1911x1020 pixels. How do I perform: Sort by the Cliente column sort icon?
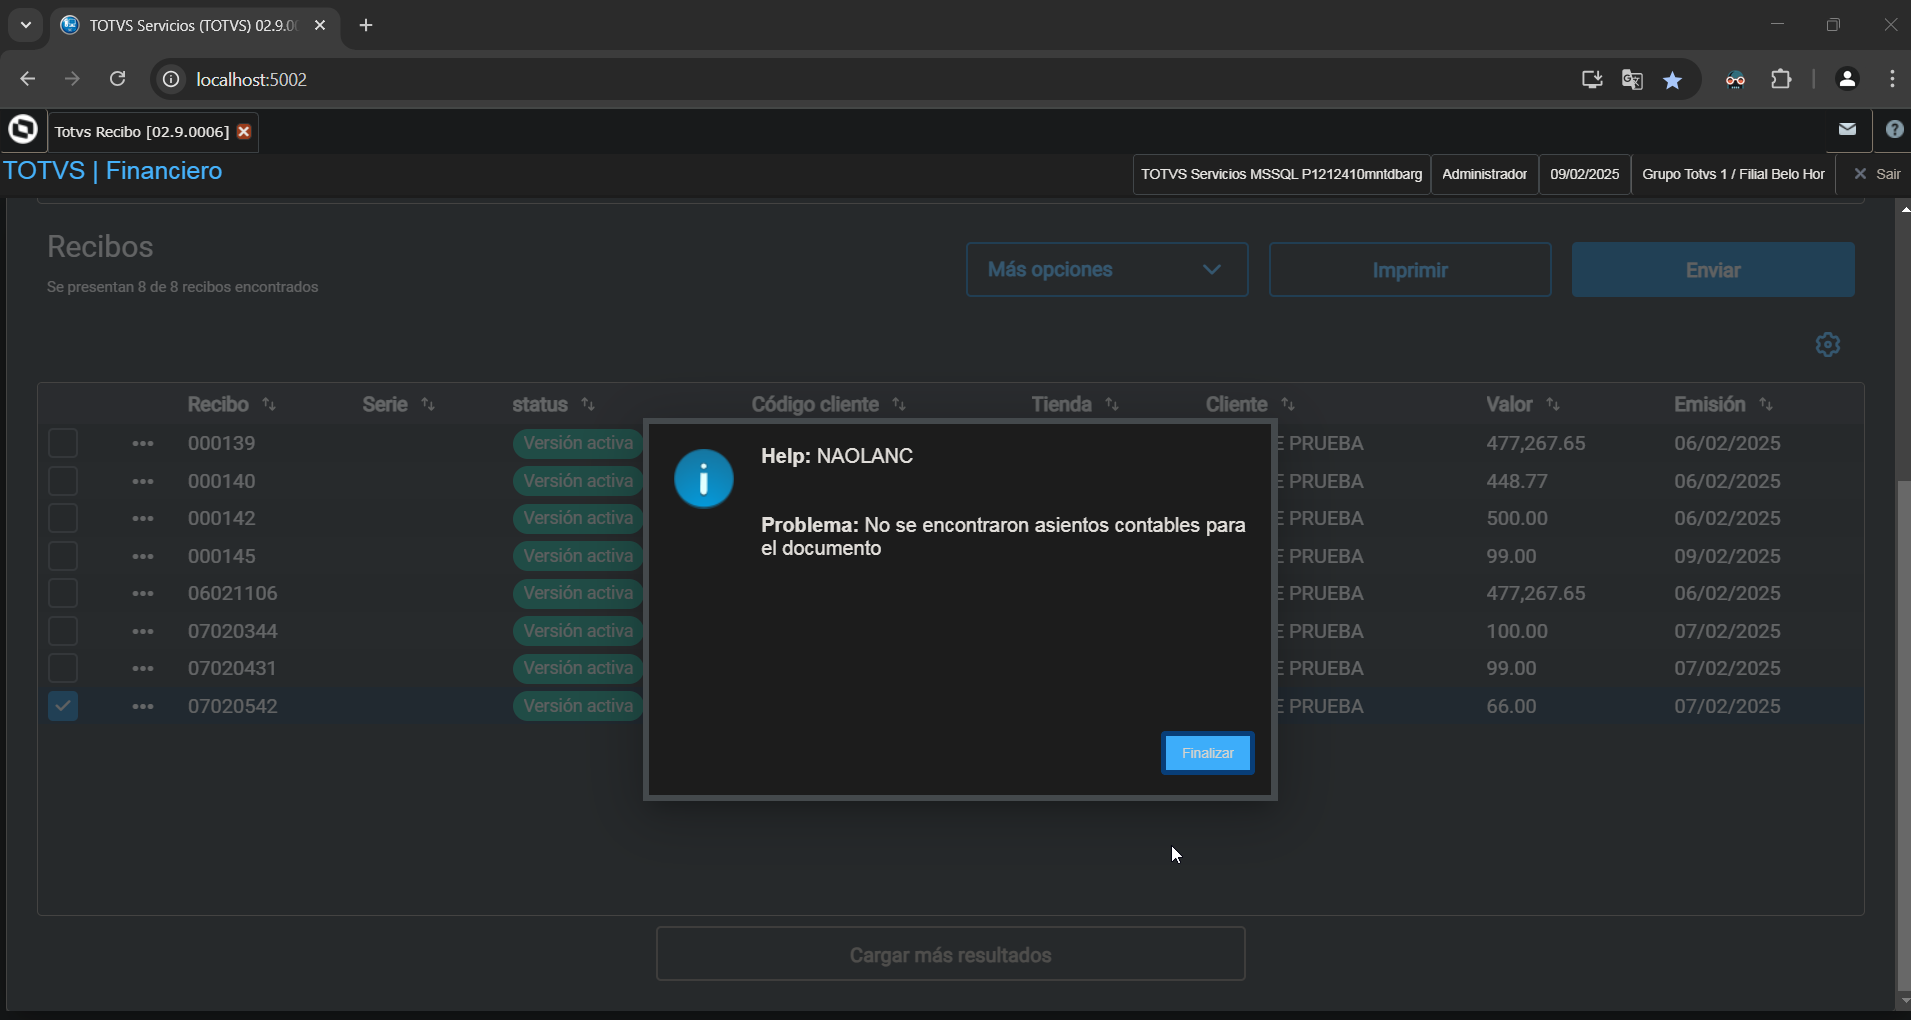point(1288,404)
